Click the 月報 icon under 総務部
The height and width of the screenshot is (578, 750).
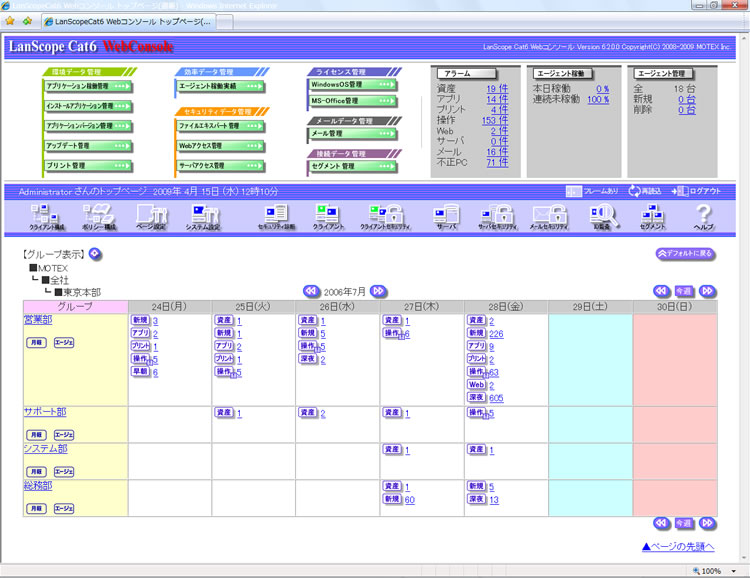36,509
